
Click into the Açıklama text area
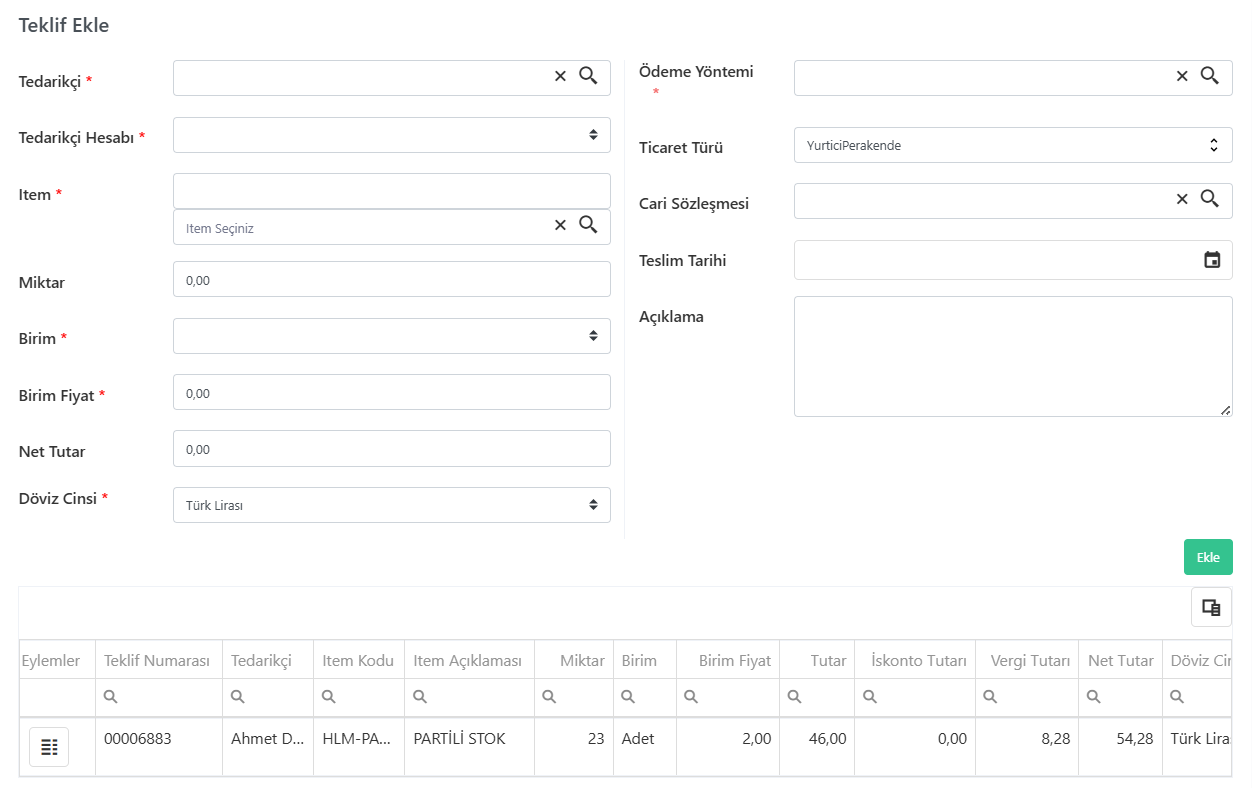(x=1013, y=356)
